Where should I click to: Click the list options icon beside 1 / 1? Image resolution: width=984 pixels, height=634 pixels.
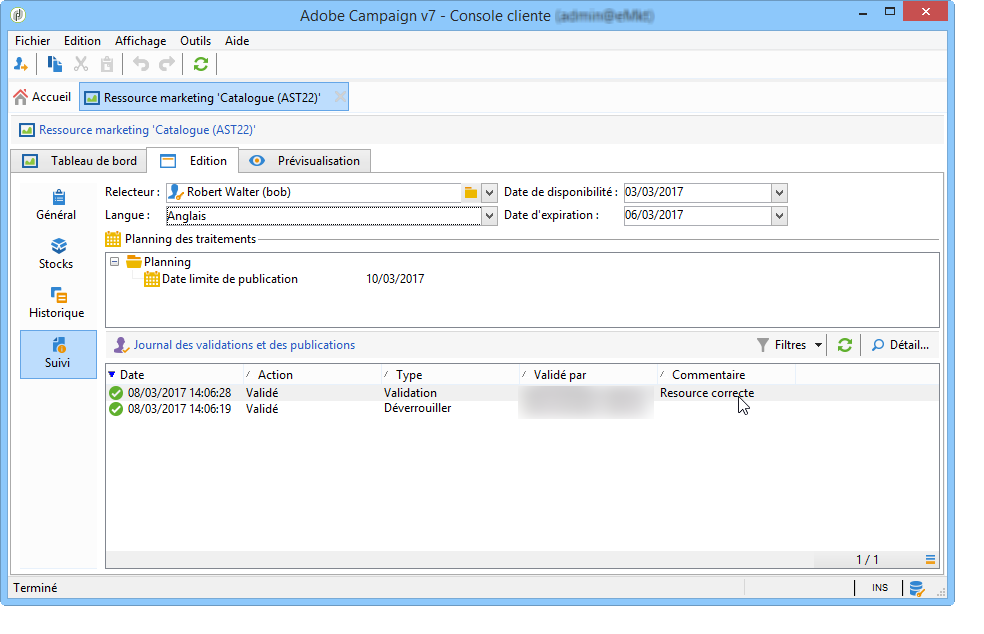click(930, 559)
